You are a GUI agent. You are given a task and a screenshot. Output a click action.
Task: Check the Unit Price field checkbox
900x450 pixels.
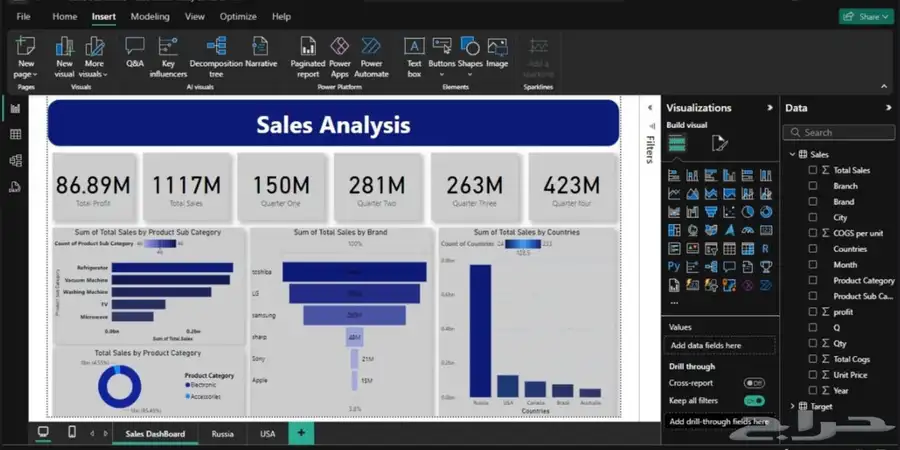point(813,374)
